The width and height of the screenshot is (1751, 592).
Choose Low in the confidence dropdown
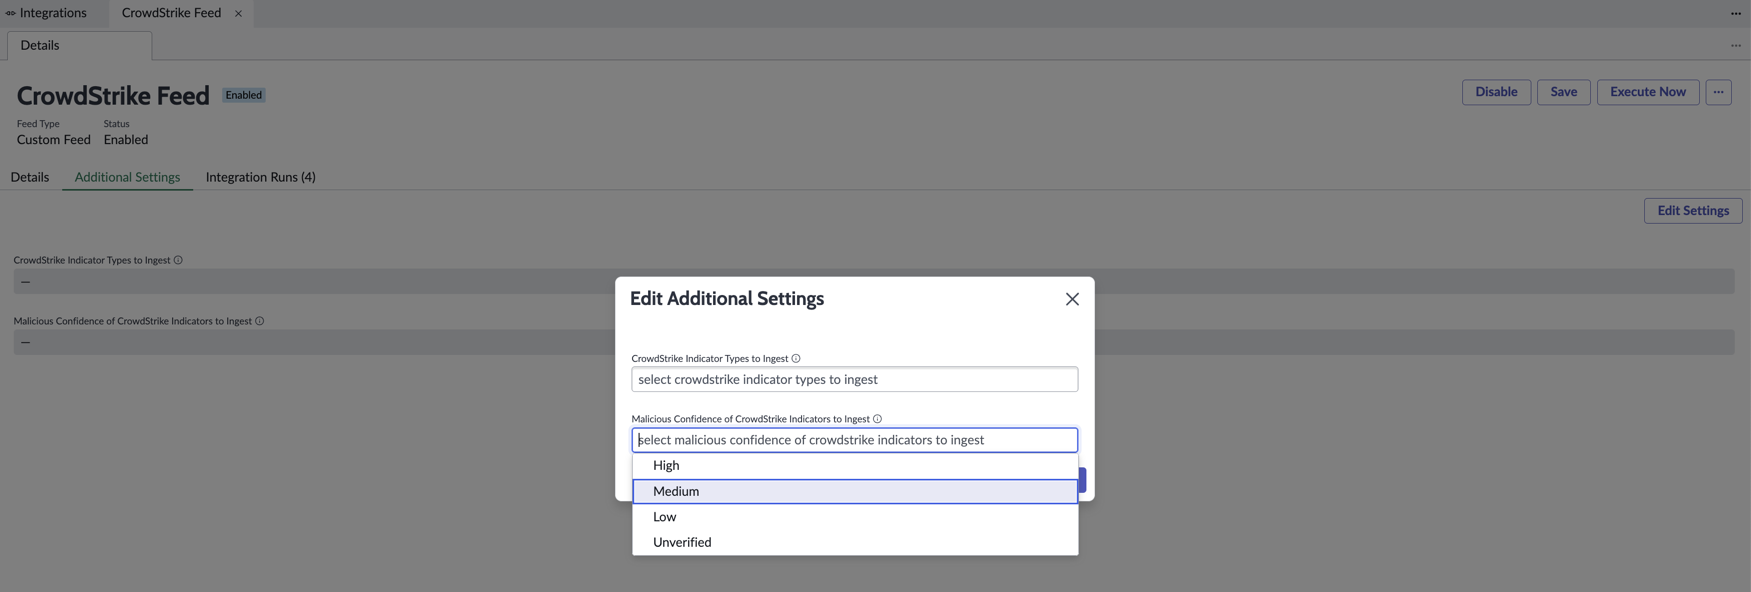(x=855, y=517)
